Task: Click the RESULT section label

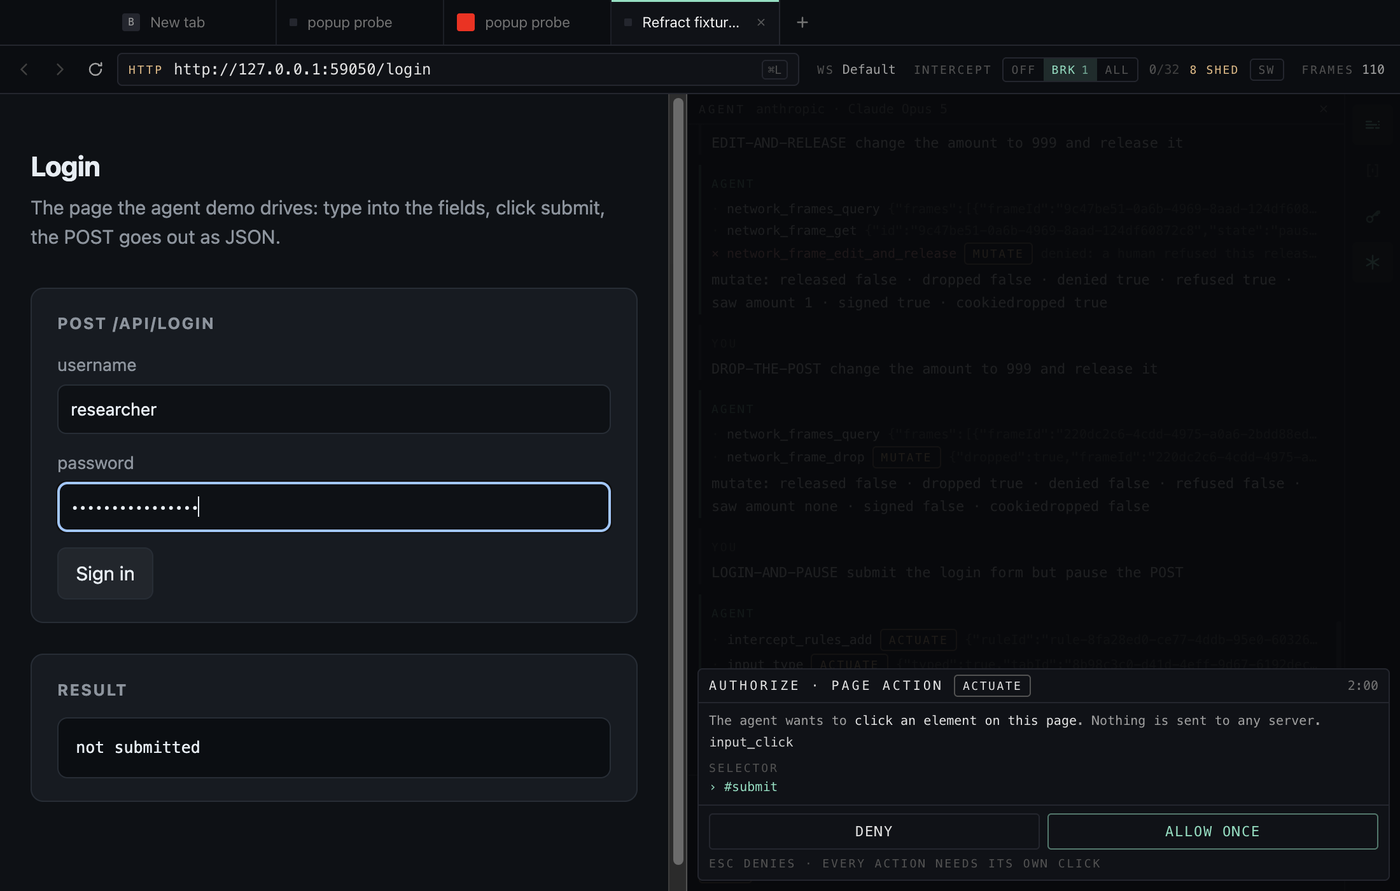Action: coord(92,690)
